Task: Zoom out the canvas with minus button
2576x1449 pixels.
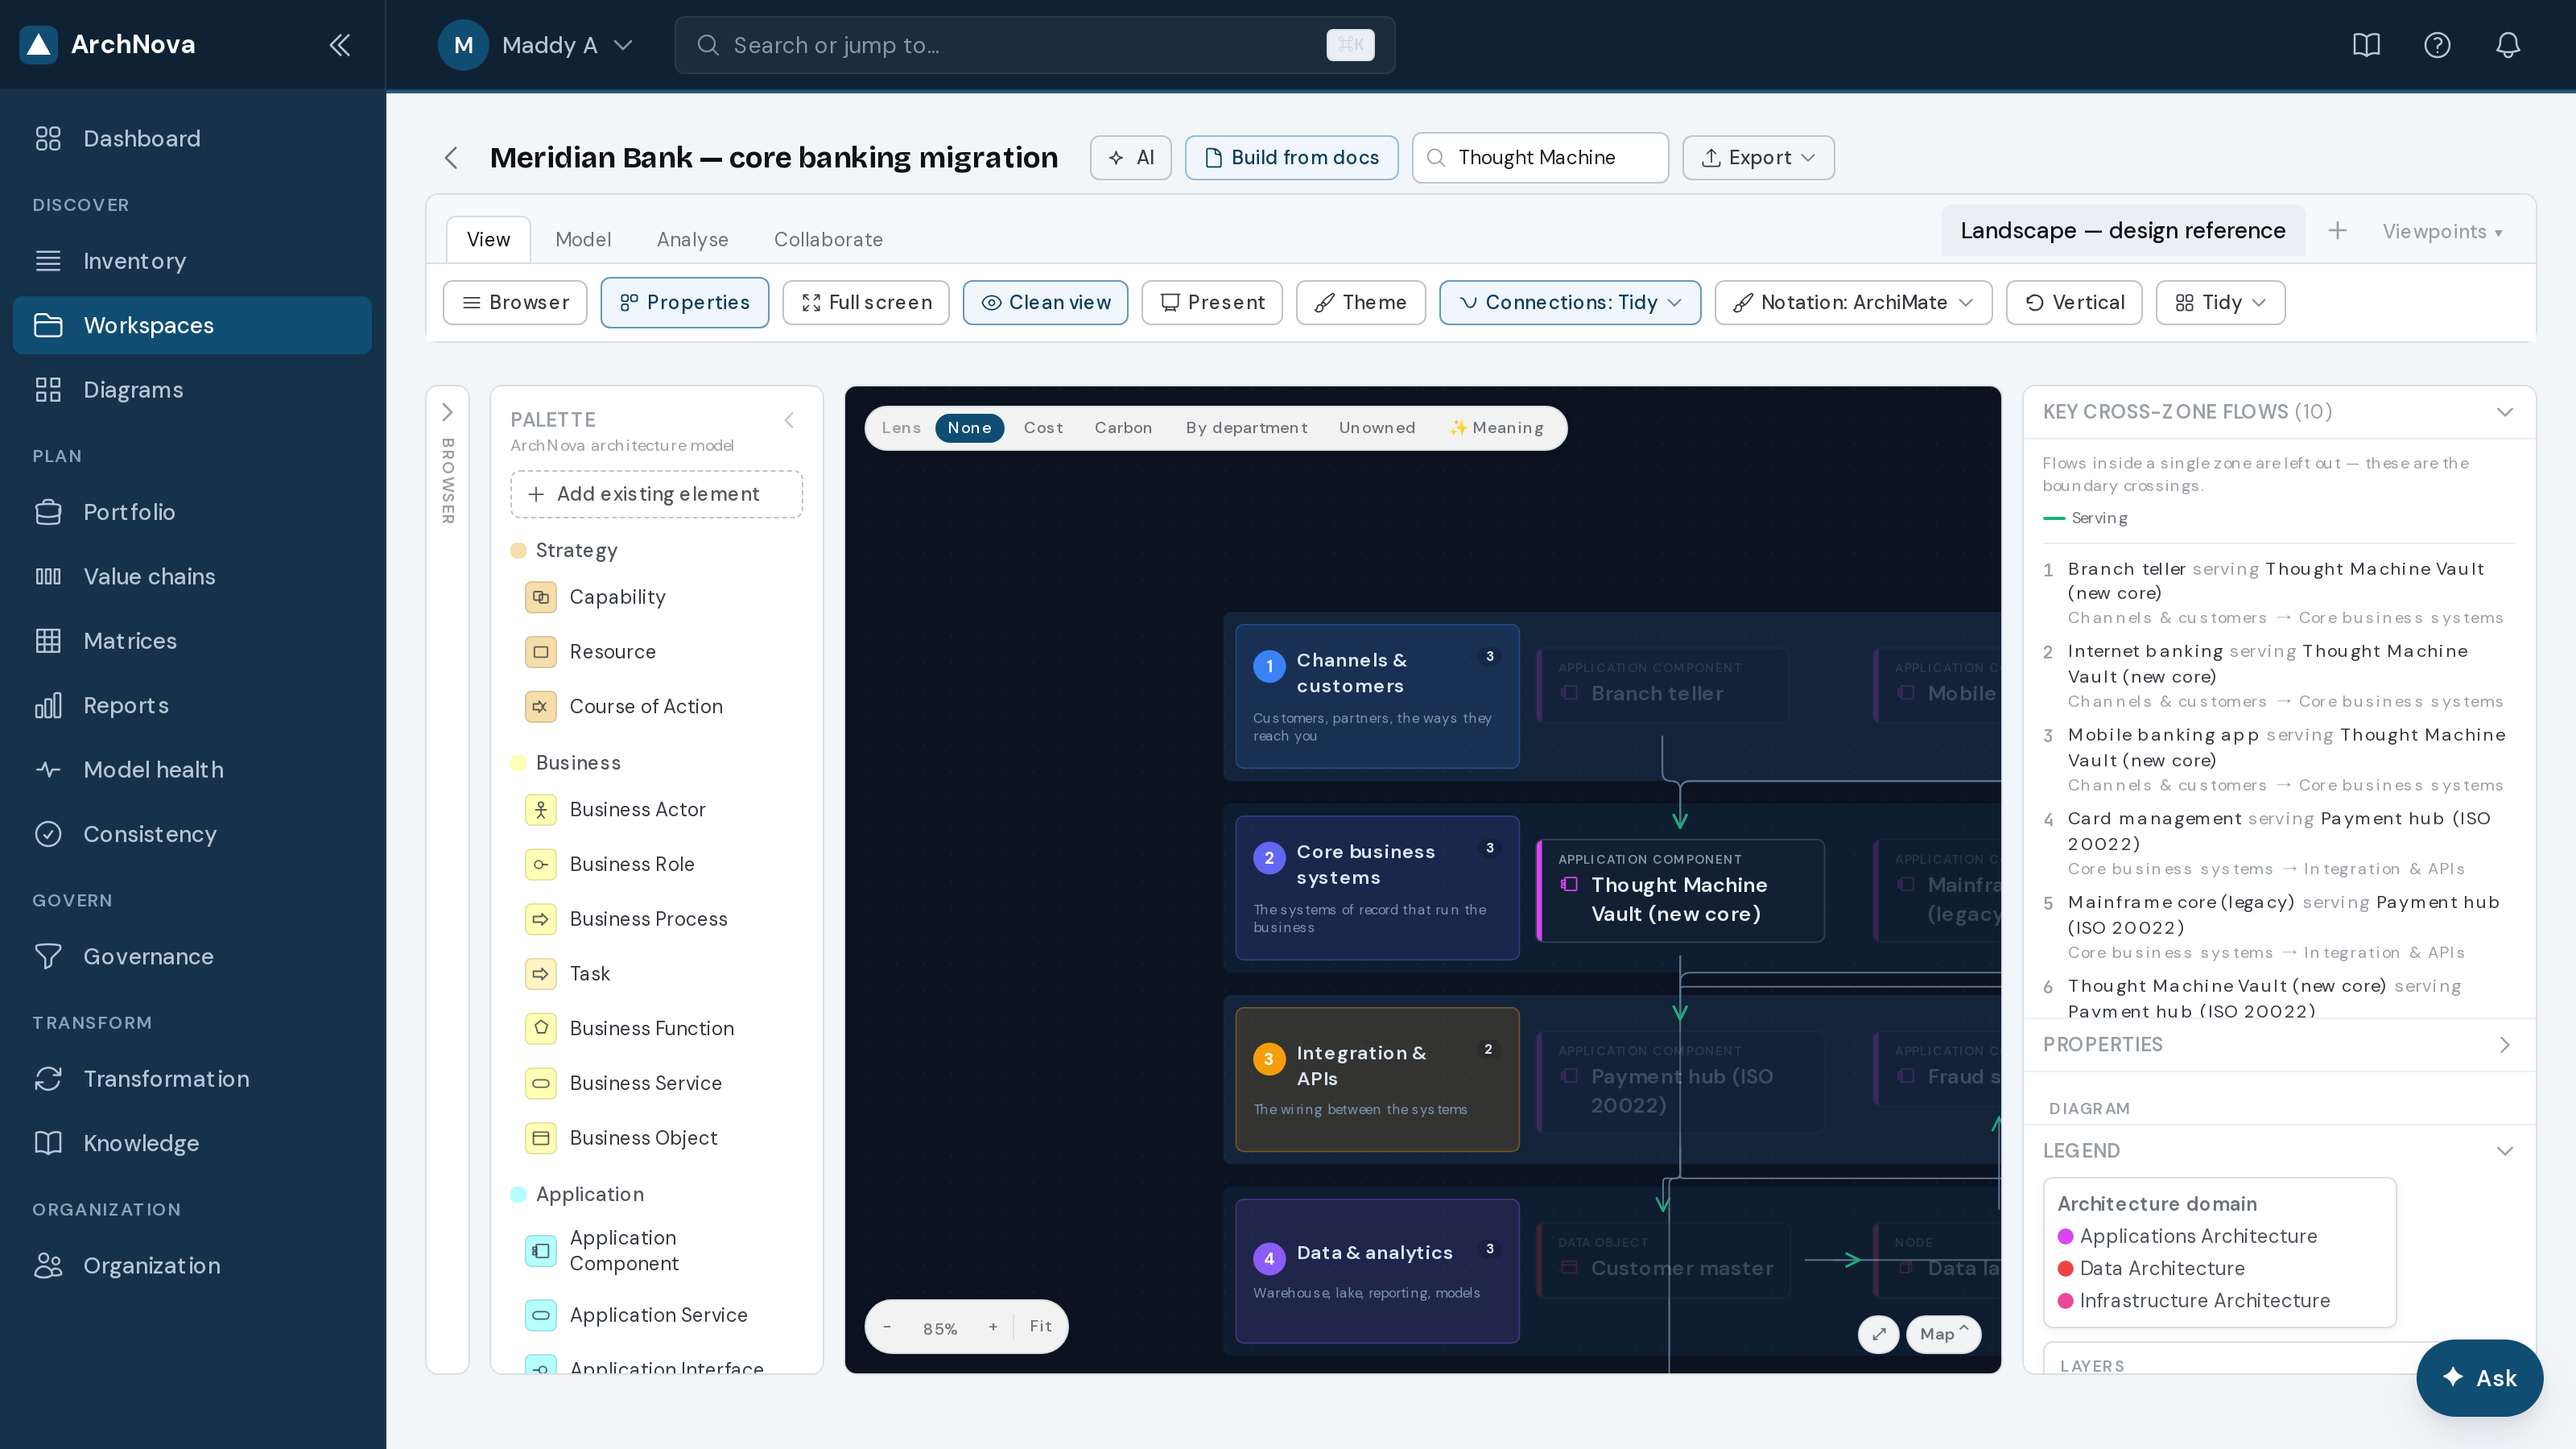Action: point(887,1327)
